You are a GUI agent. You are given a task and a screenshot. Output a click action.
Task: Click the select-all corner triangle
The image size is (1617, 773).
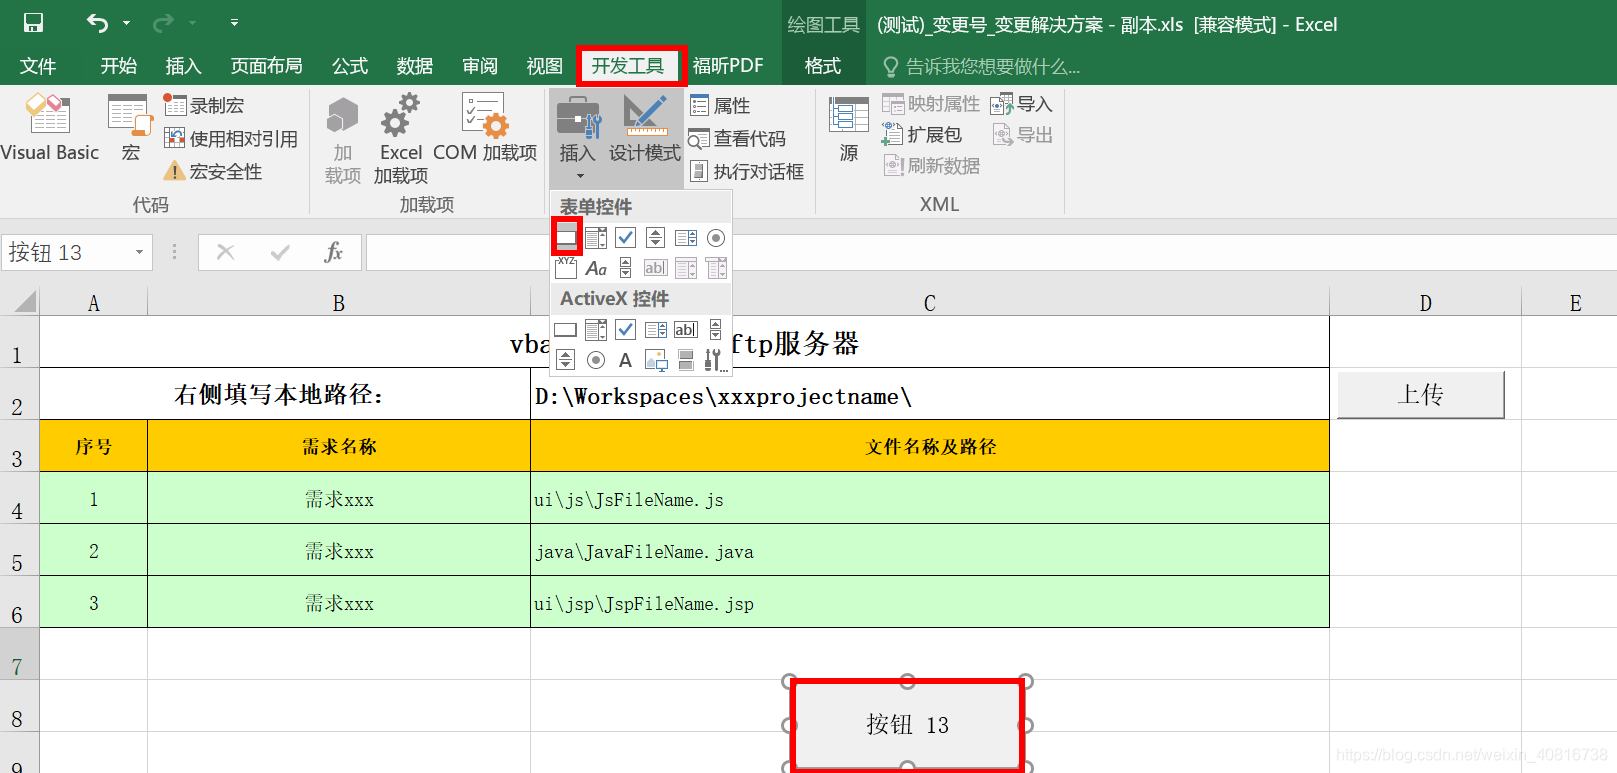[24, 301]
